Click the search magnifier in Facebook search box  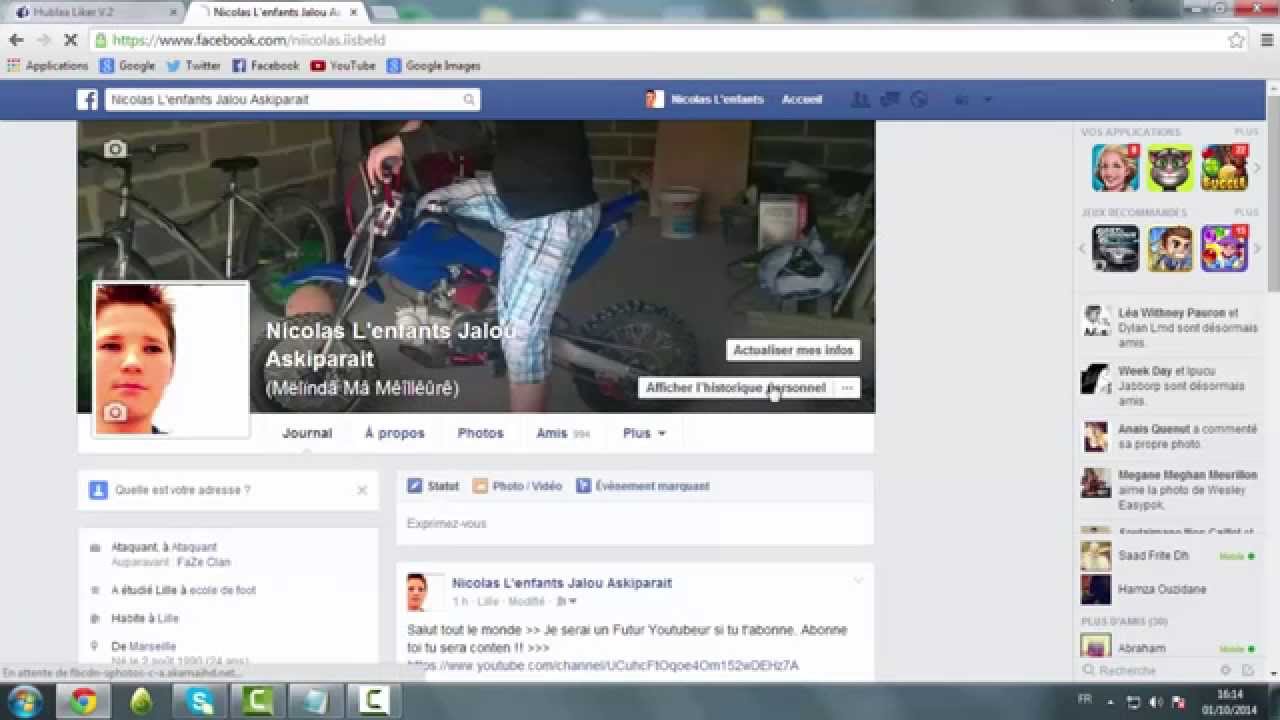pos(468,100)
